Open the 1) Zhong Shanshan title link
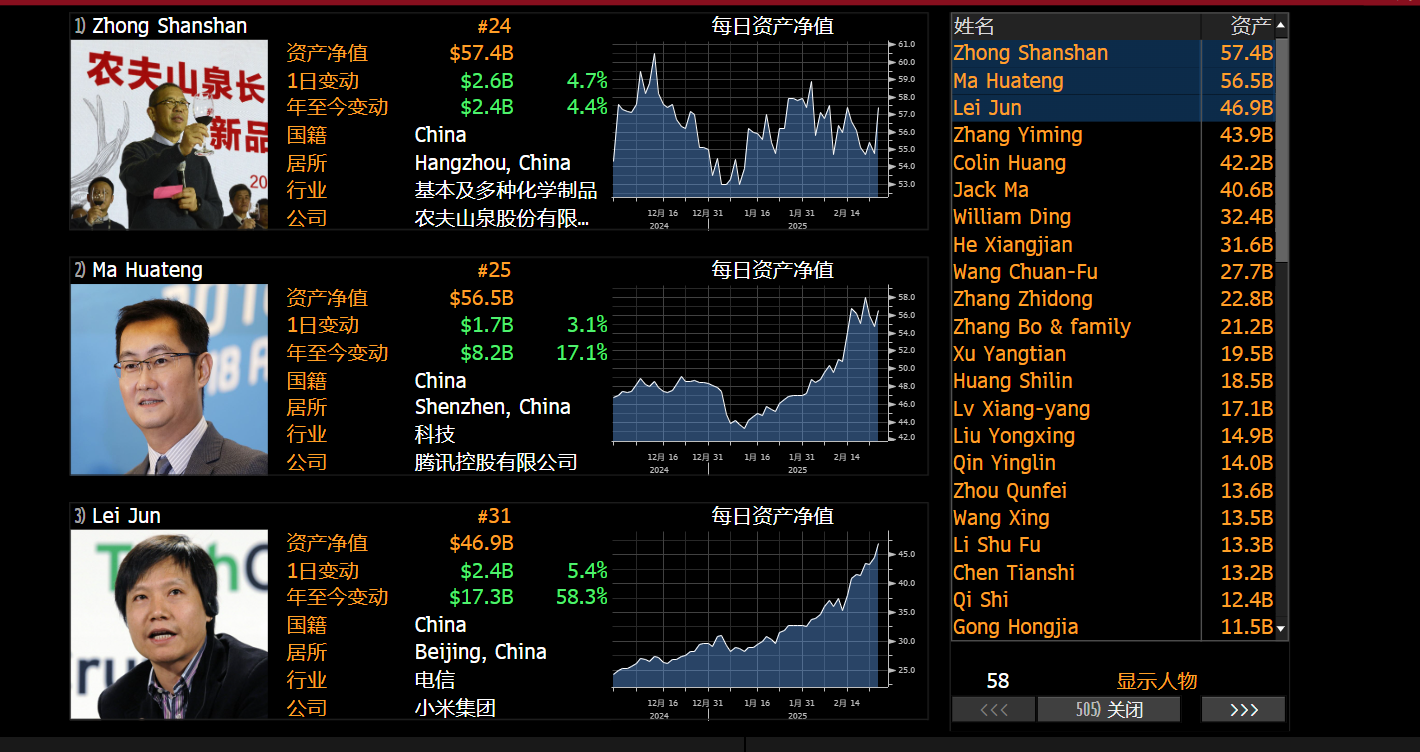This screenshot has width=1420, height=752. point(160,26)
